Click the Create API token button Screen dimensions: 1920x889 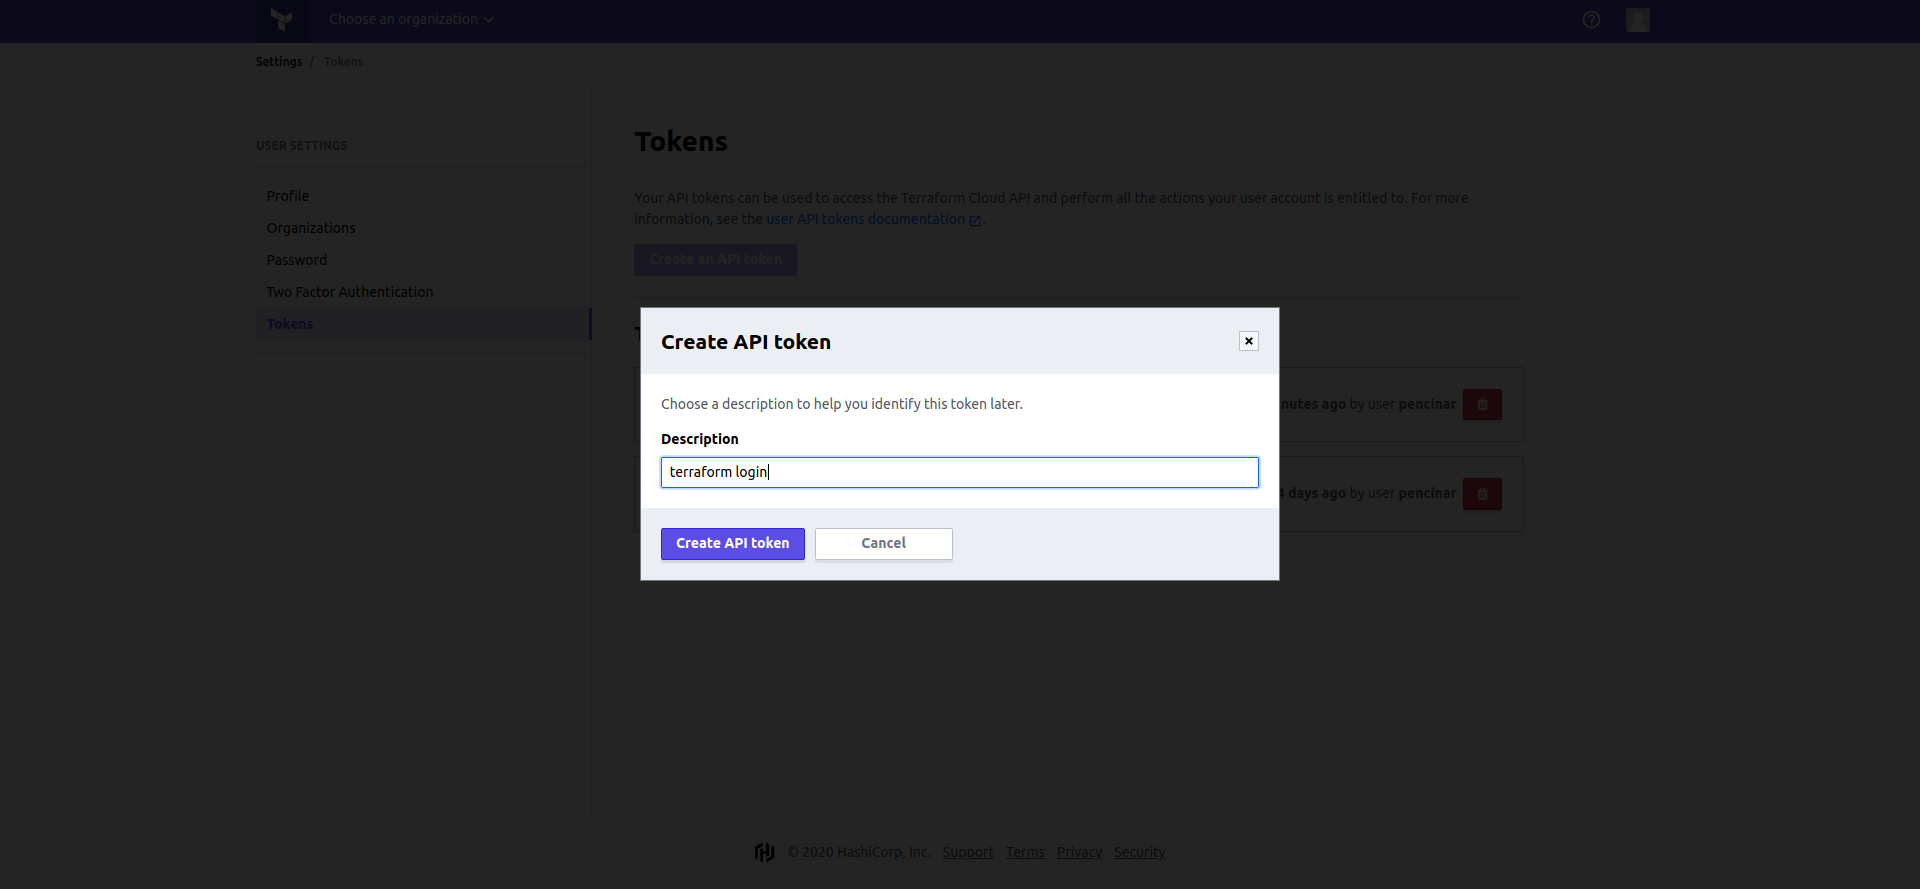pos(732,543)
